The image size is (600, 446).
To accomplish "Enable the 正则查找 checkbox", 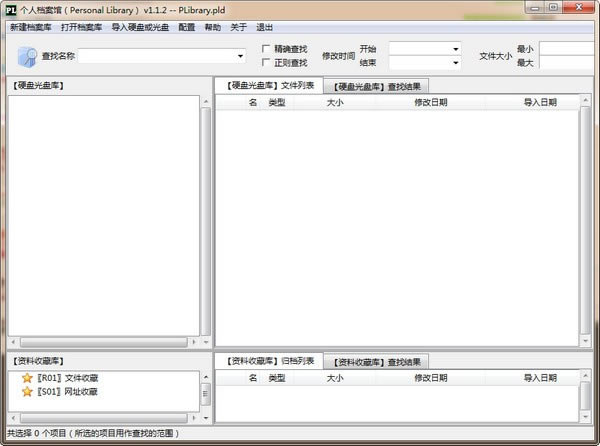I will tap(266, 62).
